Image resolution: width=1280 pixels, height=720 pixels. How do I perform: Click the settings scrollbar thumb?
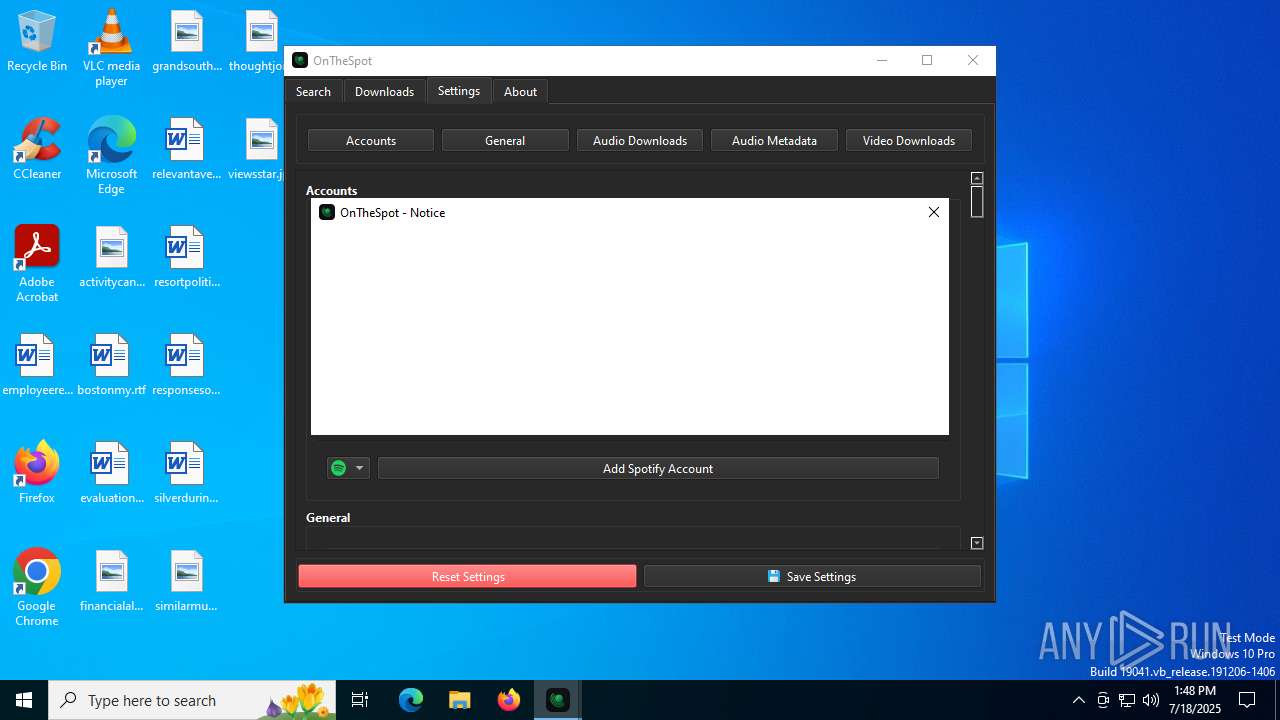(x=977, y=202)
